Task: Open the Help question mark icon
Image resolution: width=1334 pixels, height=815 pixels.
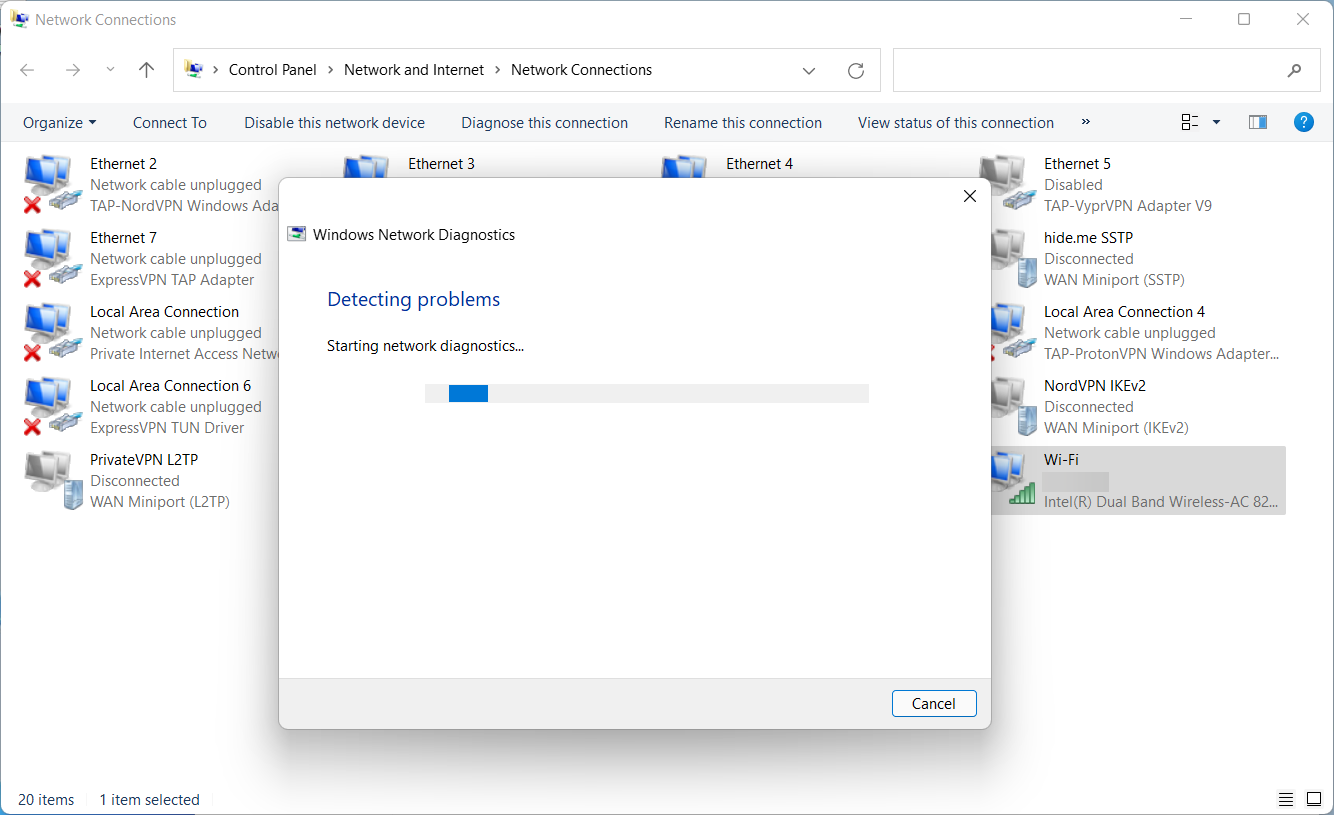Action: click(x=1303, y=122)
